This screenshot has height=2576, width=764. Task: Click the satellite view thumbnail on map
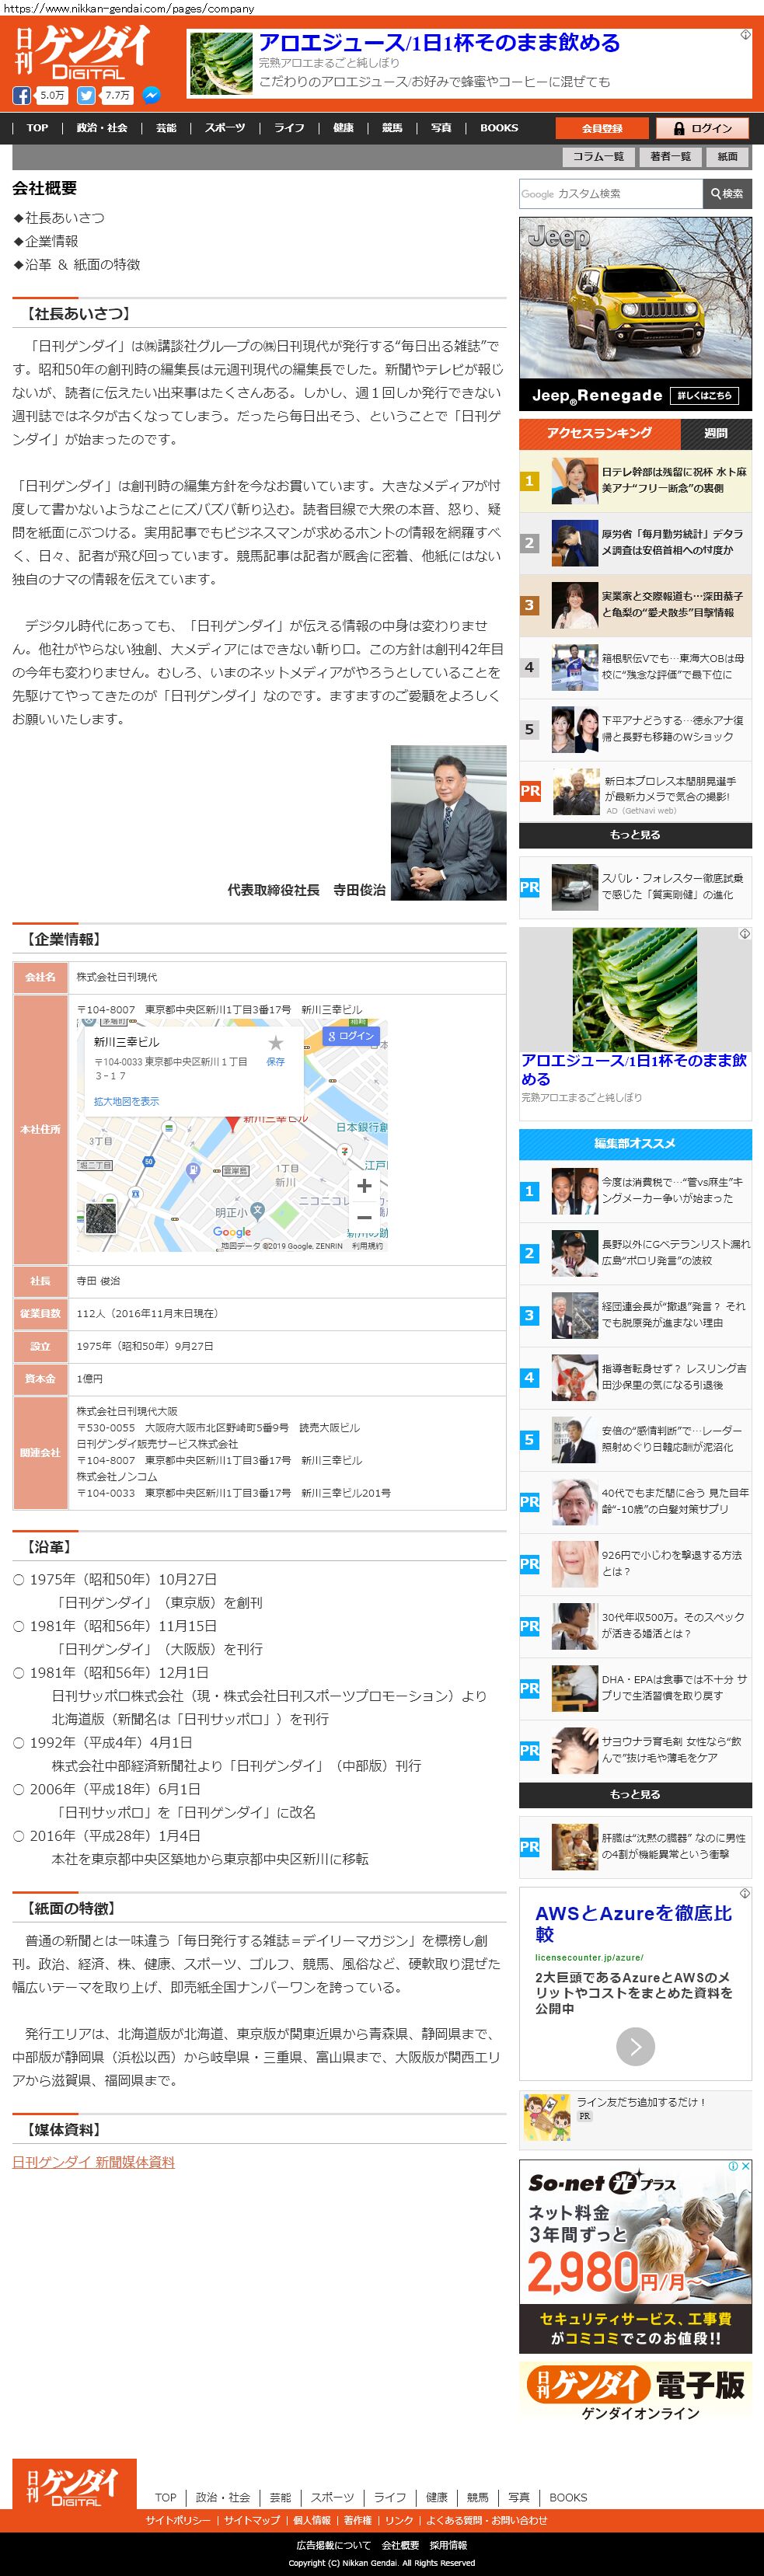pyautogui.click(x=100, y=1217)
